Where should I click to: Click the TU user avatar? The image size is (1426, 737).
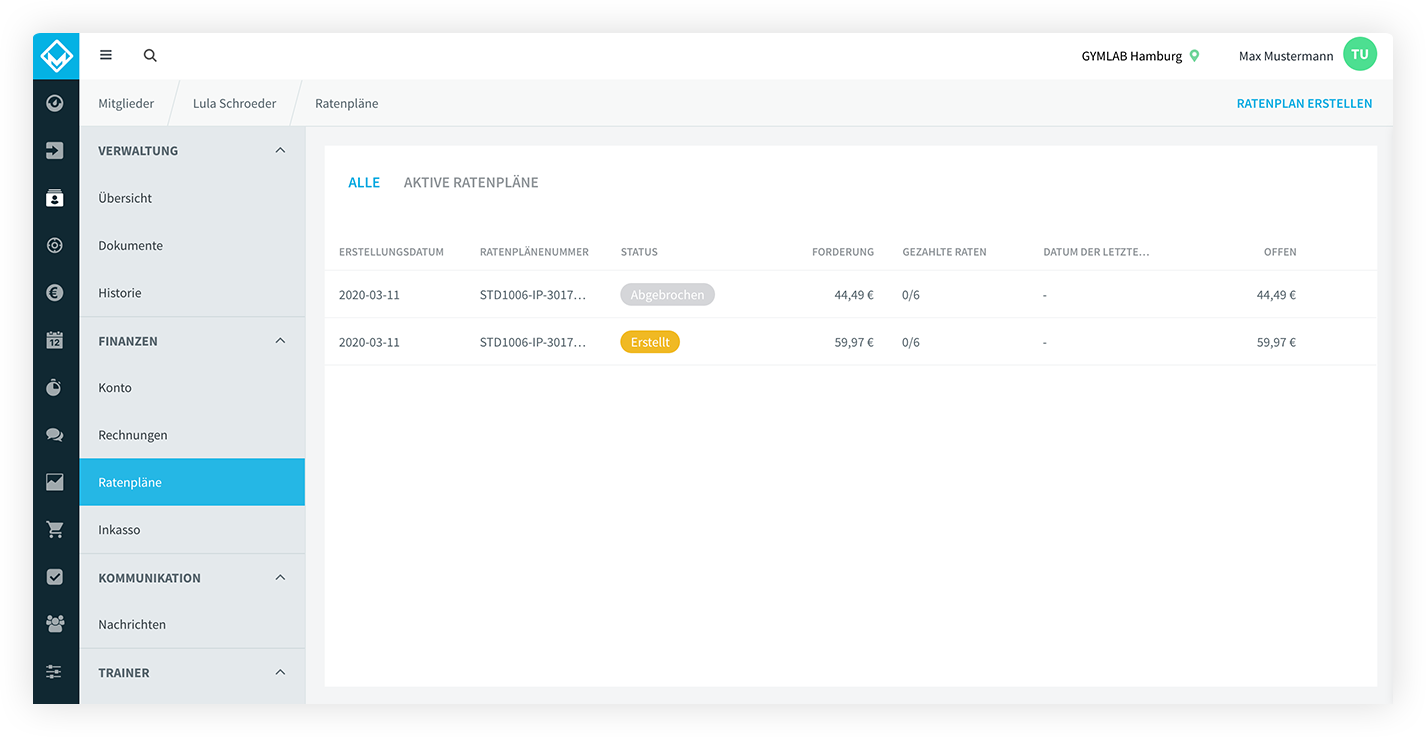(1360, 55)
